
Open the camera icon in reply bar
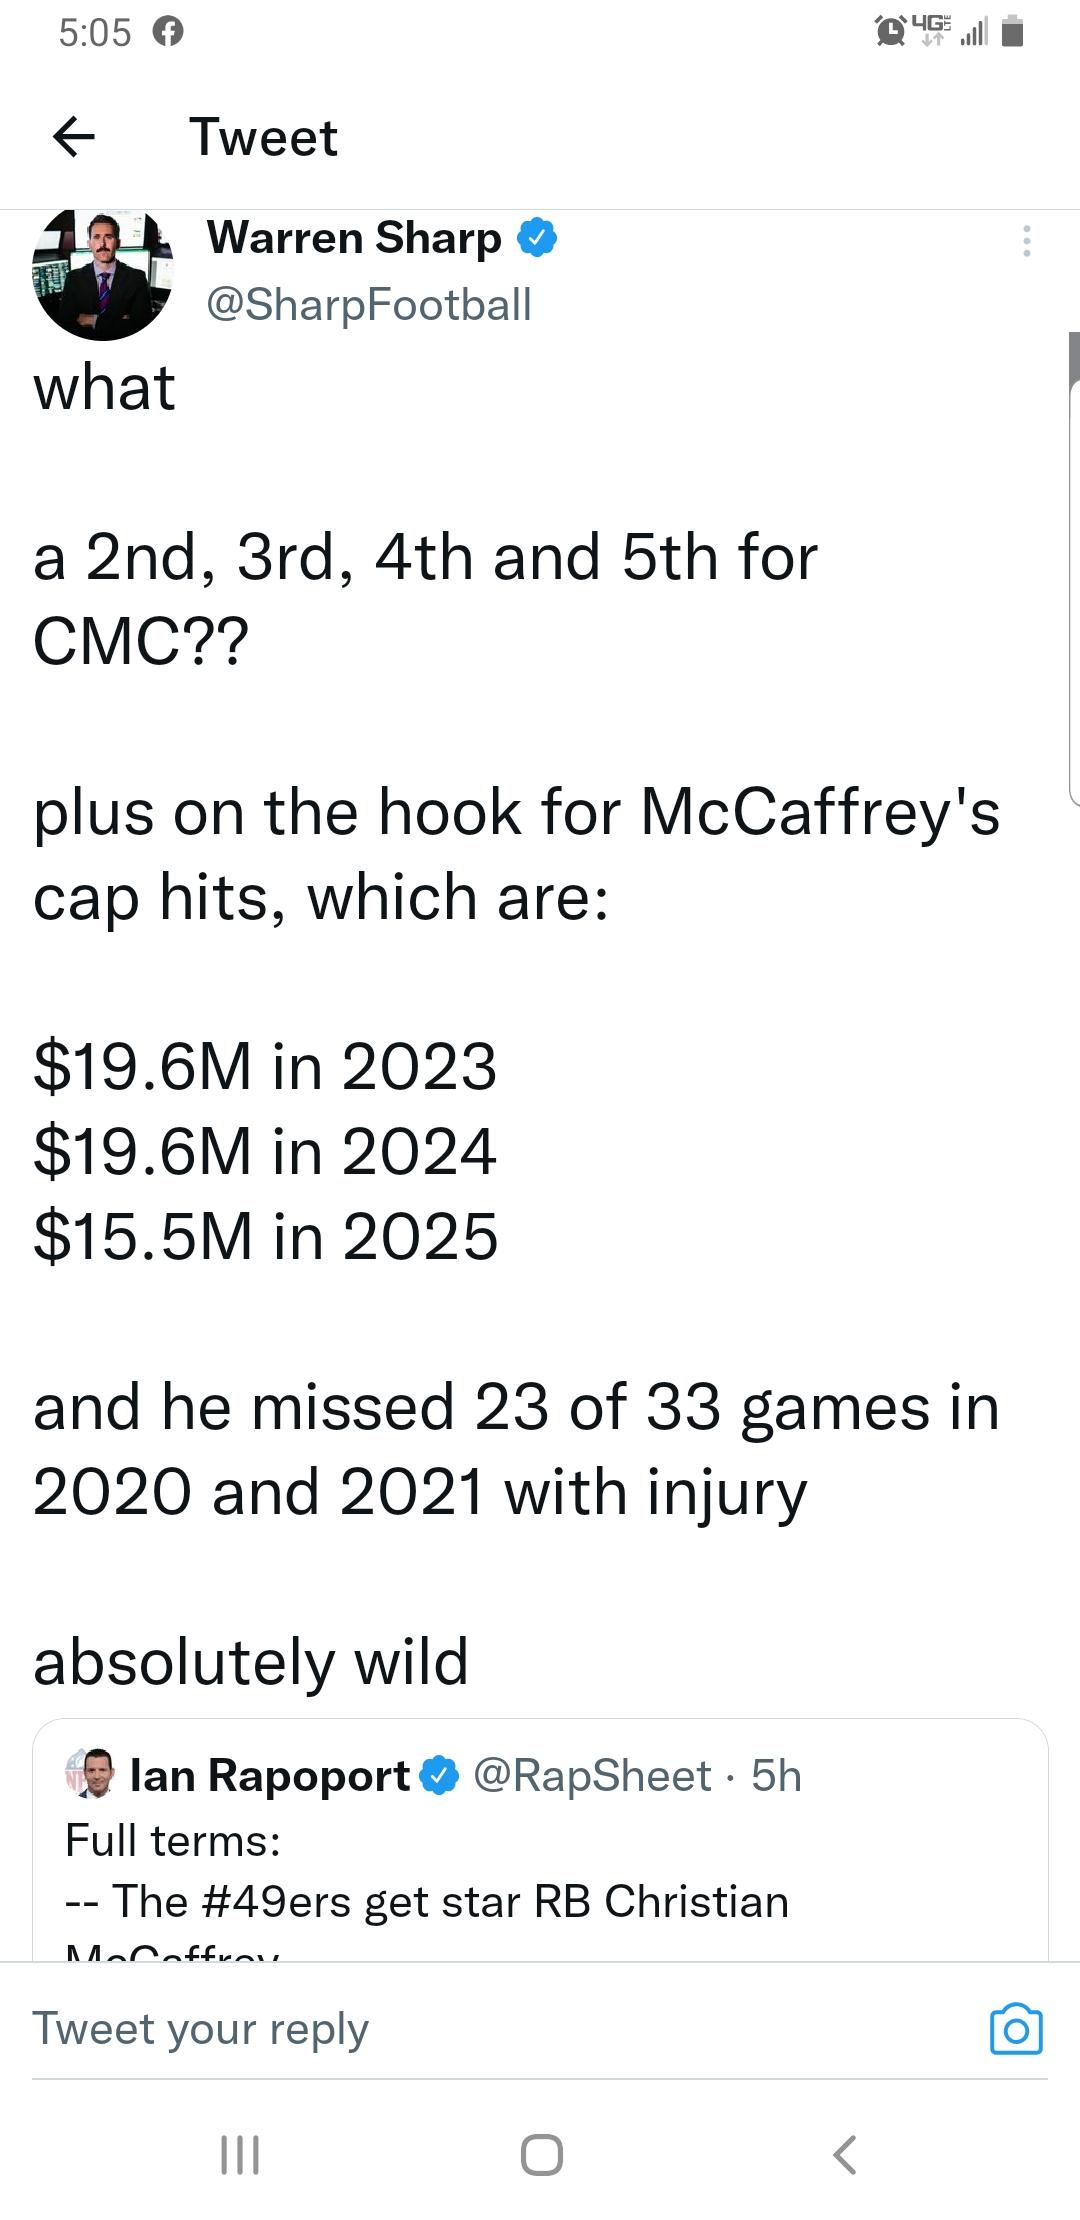(1016, 2029)
